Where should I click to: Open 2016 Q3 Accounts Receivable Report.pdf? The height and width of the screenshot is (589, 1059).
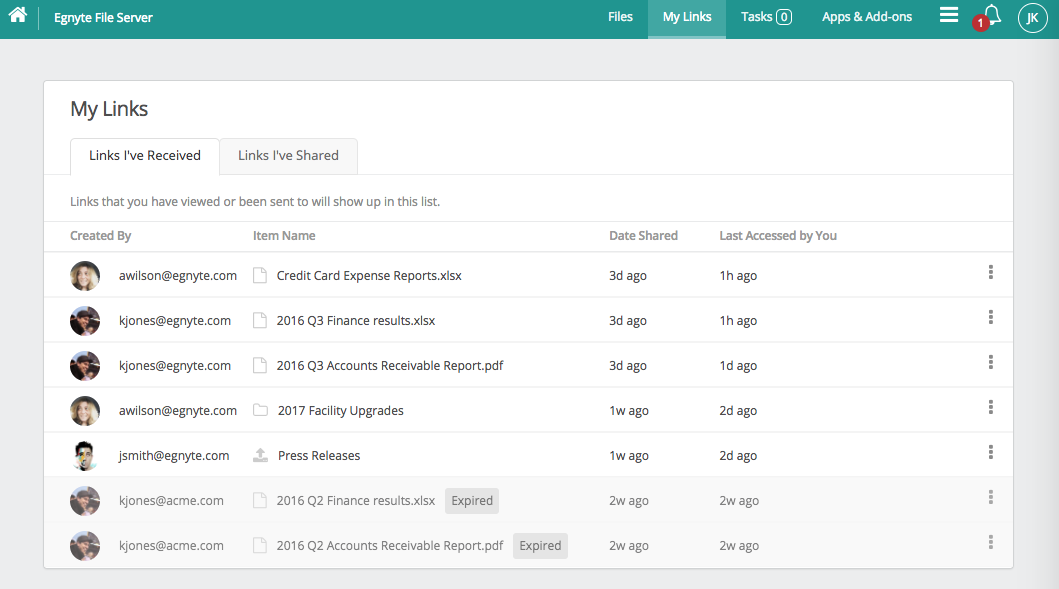[x=390, y=365]
